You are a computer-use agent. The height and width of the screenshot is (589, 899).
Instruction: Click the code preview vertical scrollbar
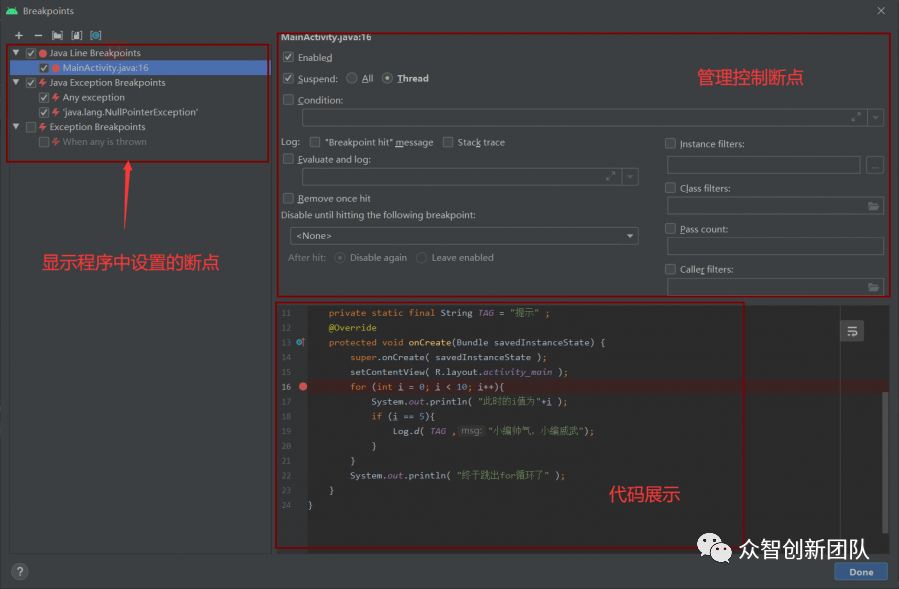pos(885,462)
